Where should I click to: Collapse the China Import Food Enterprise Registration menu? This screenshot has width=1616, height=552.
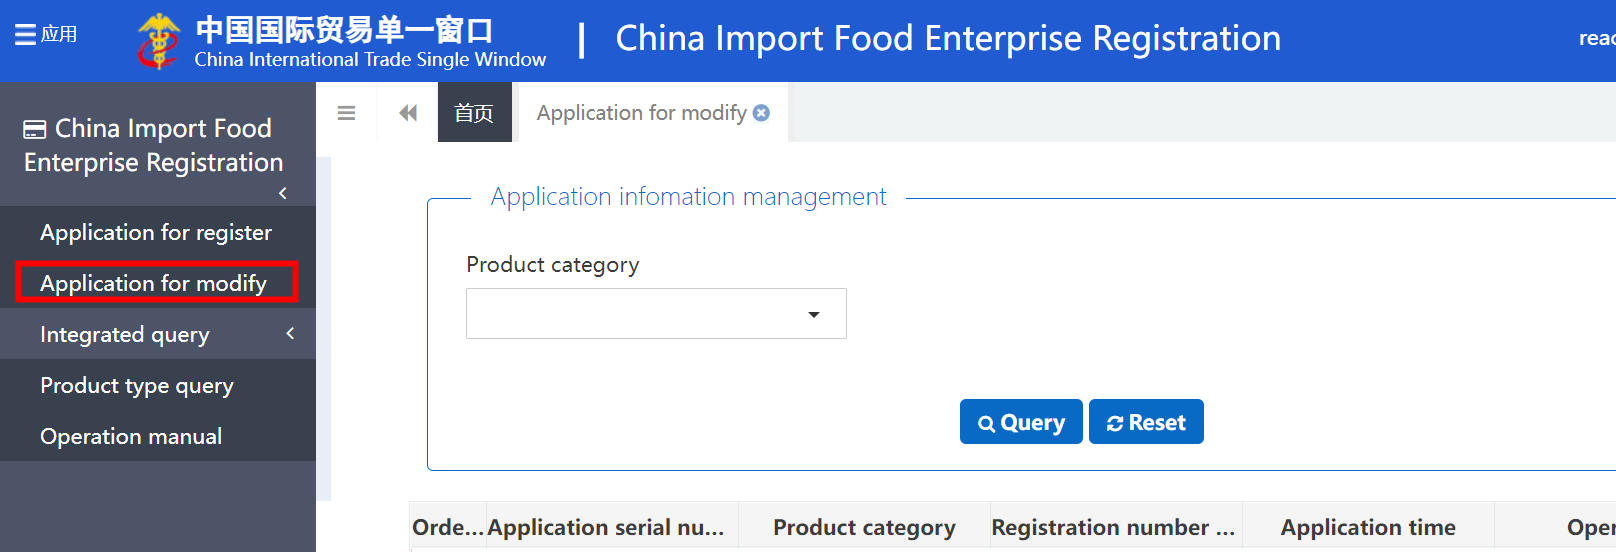(x=283, y=193)
